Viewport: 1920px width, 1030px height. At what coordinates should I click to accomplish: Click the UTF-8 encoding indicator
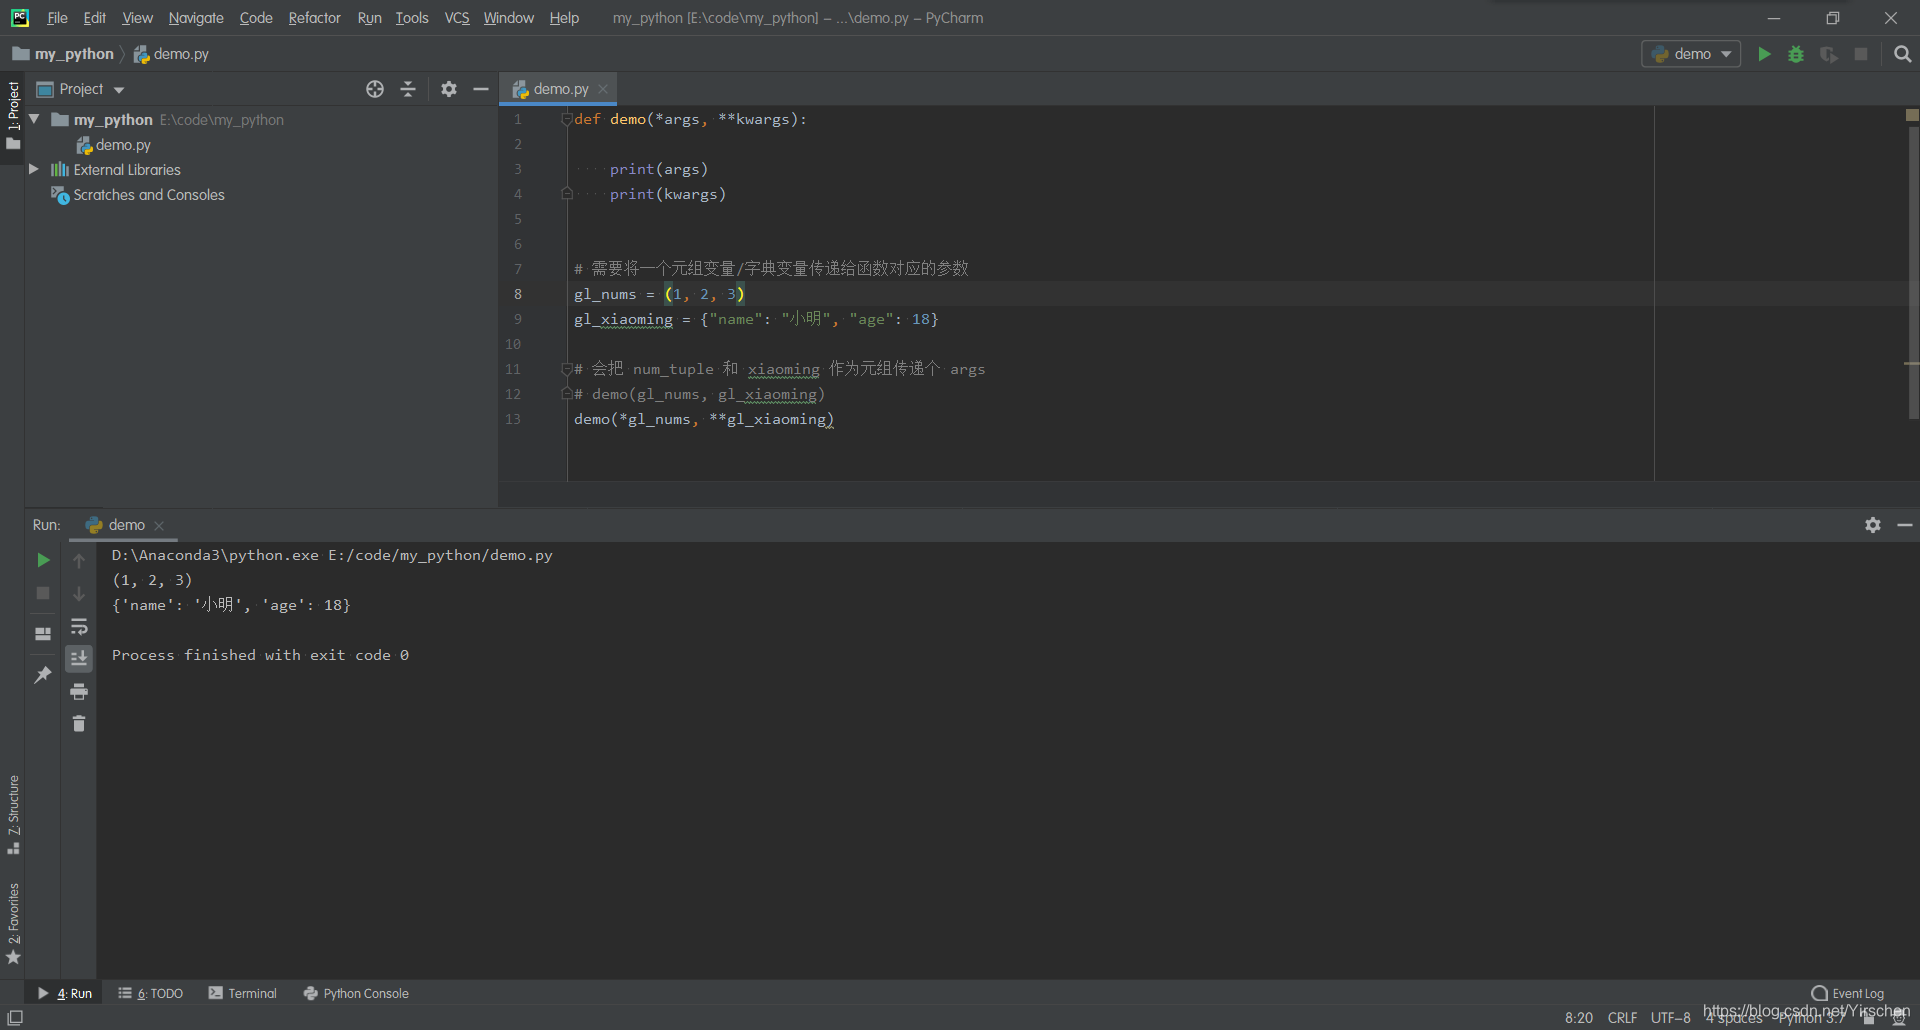tap(1670, 1017)
